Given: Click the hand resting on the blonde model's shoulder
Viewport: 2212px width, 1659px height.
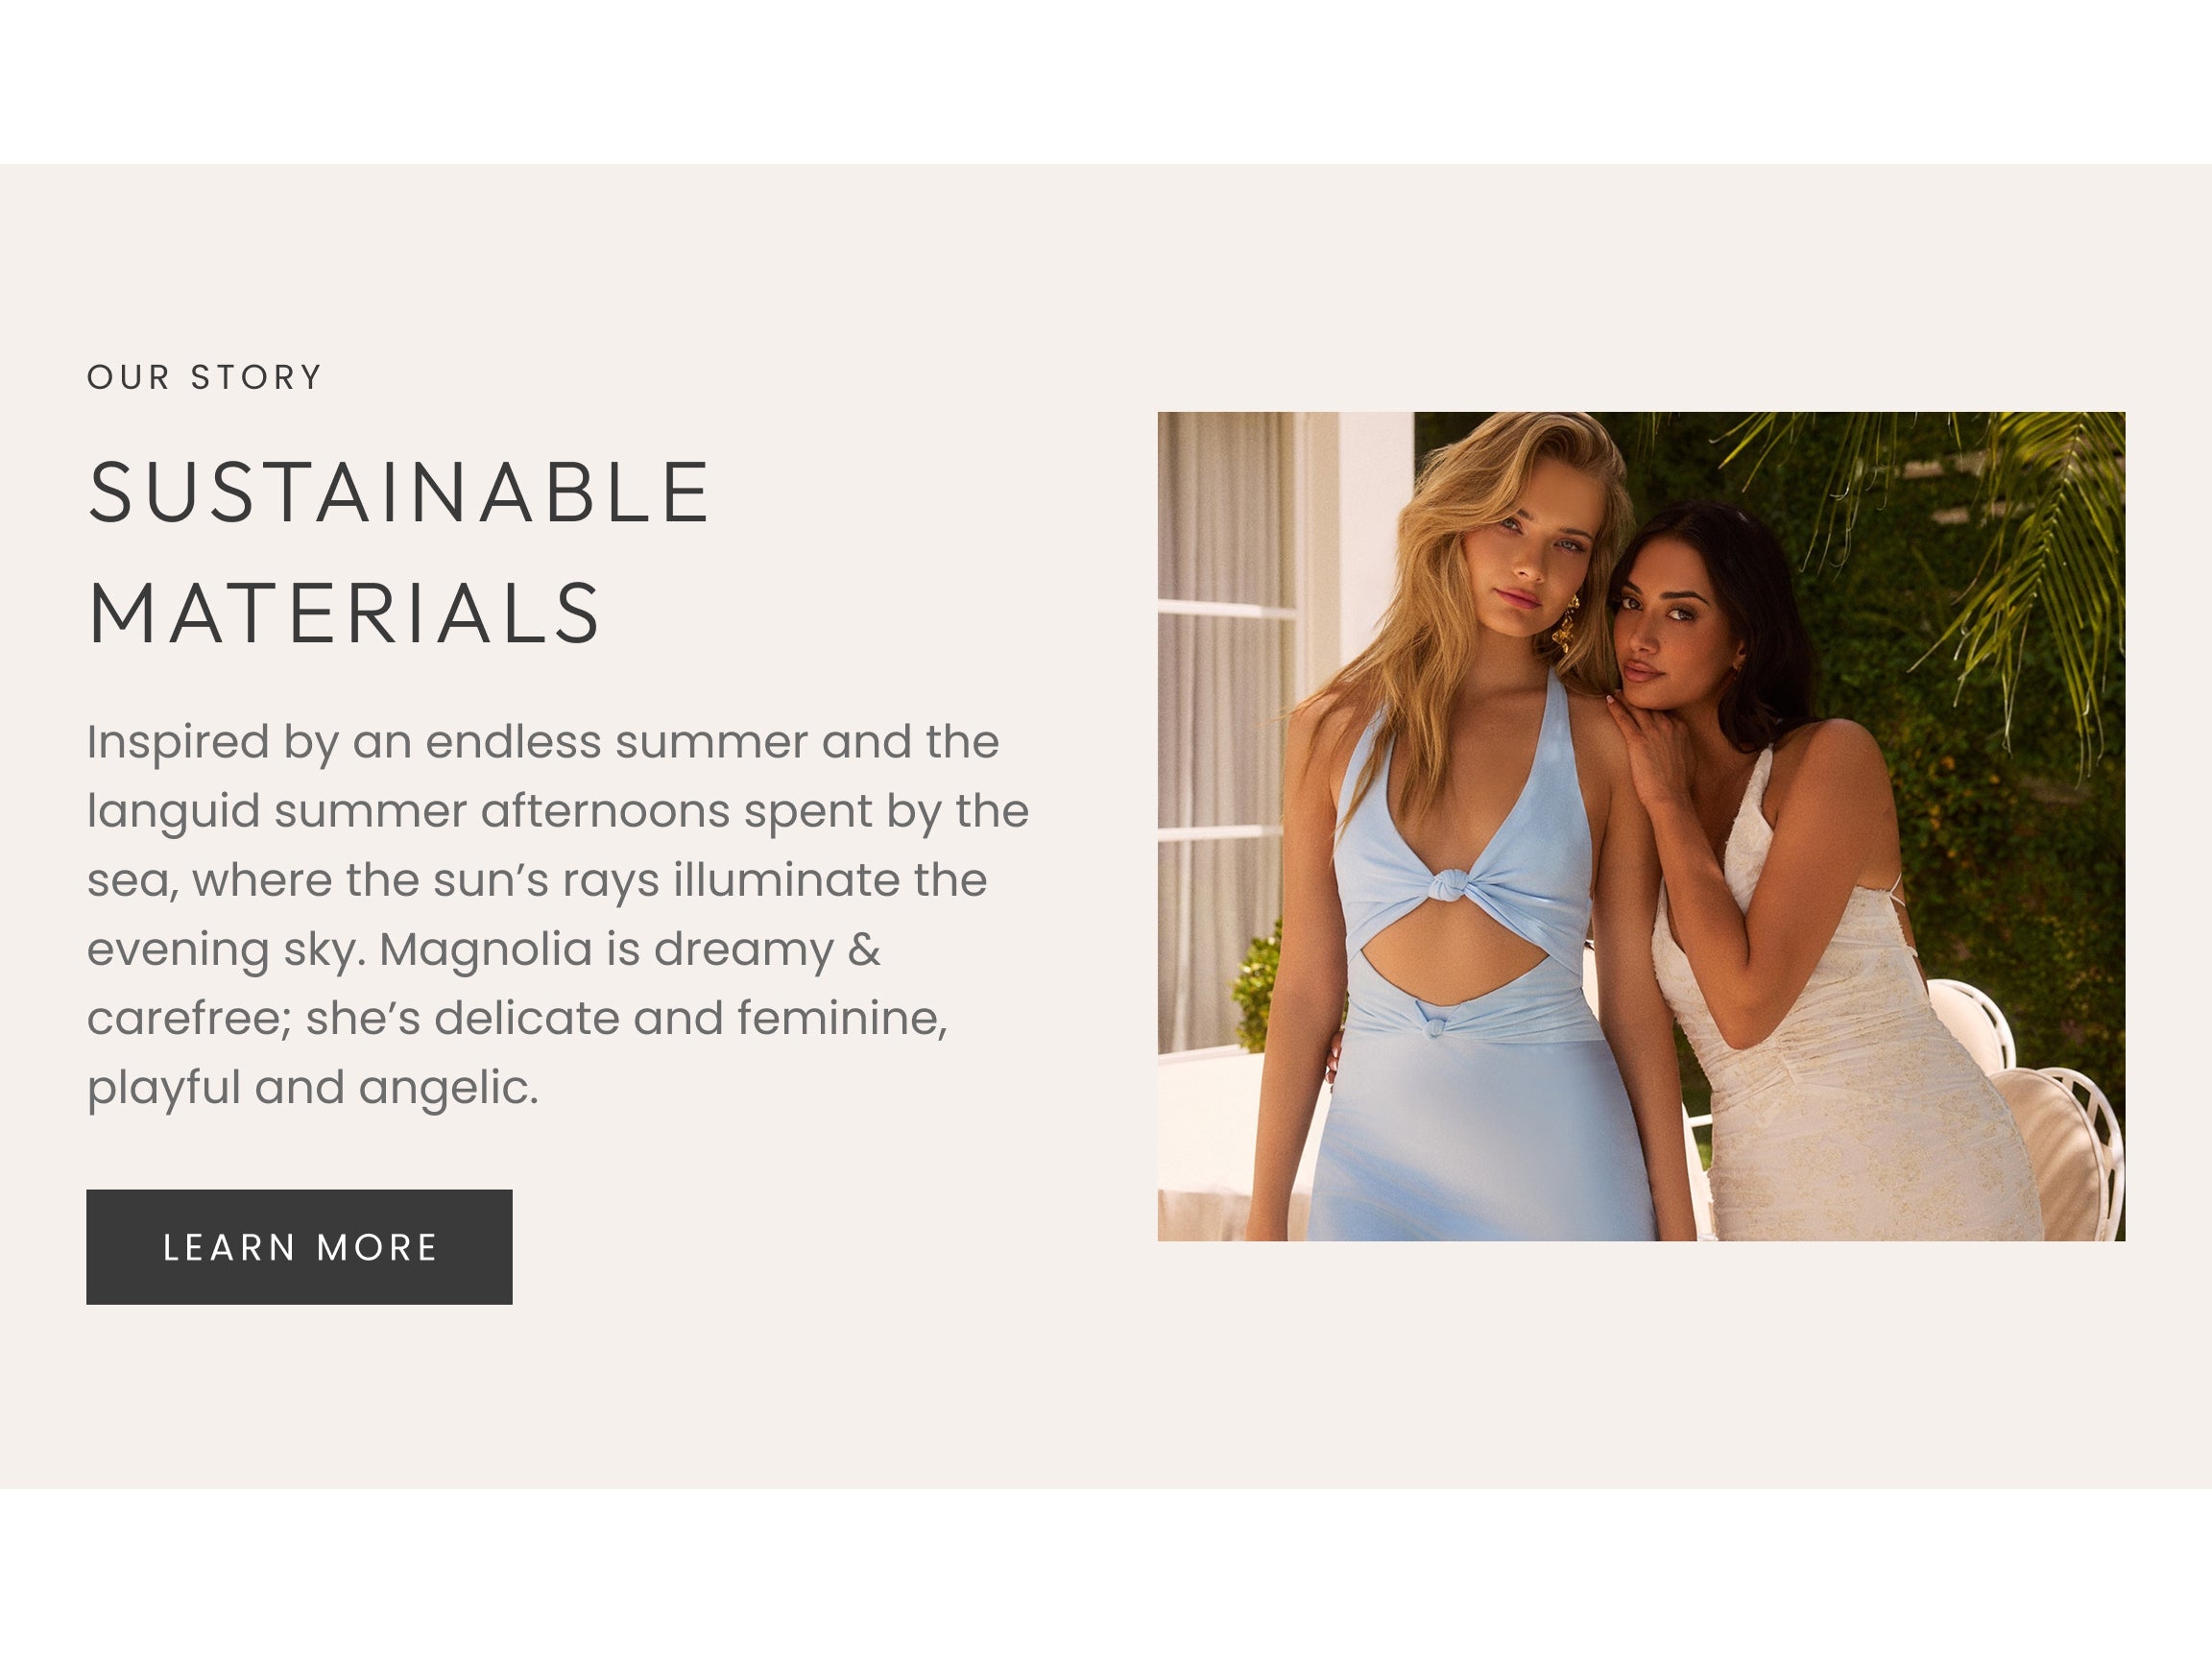Looking at the screenshot, I should point(1648,745).
